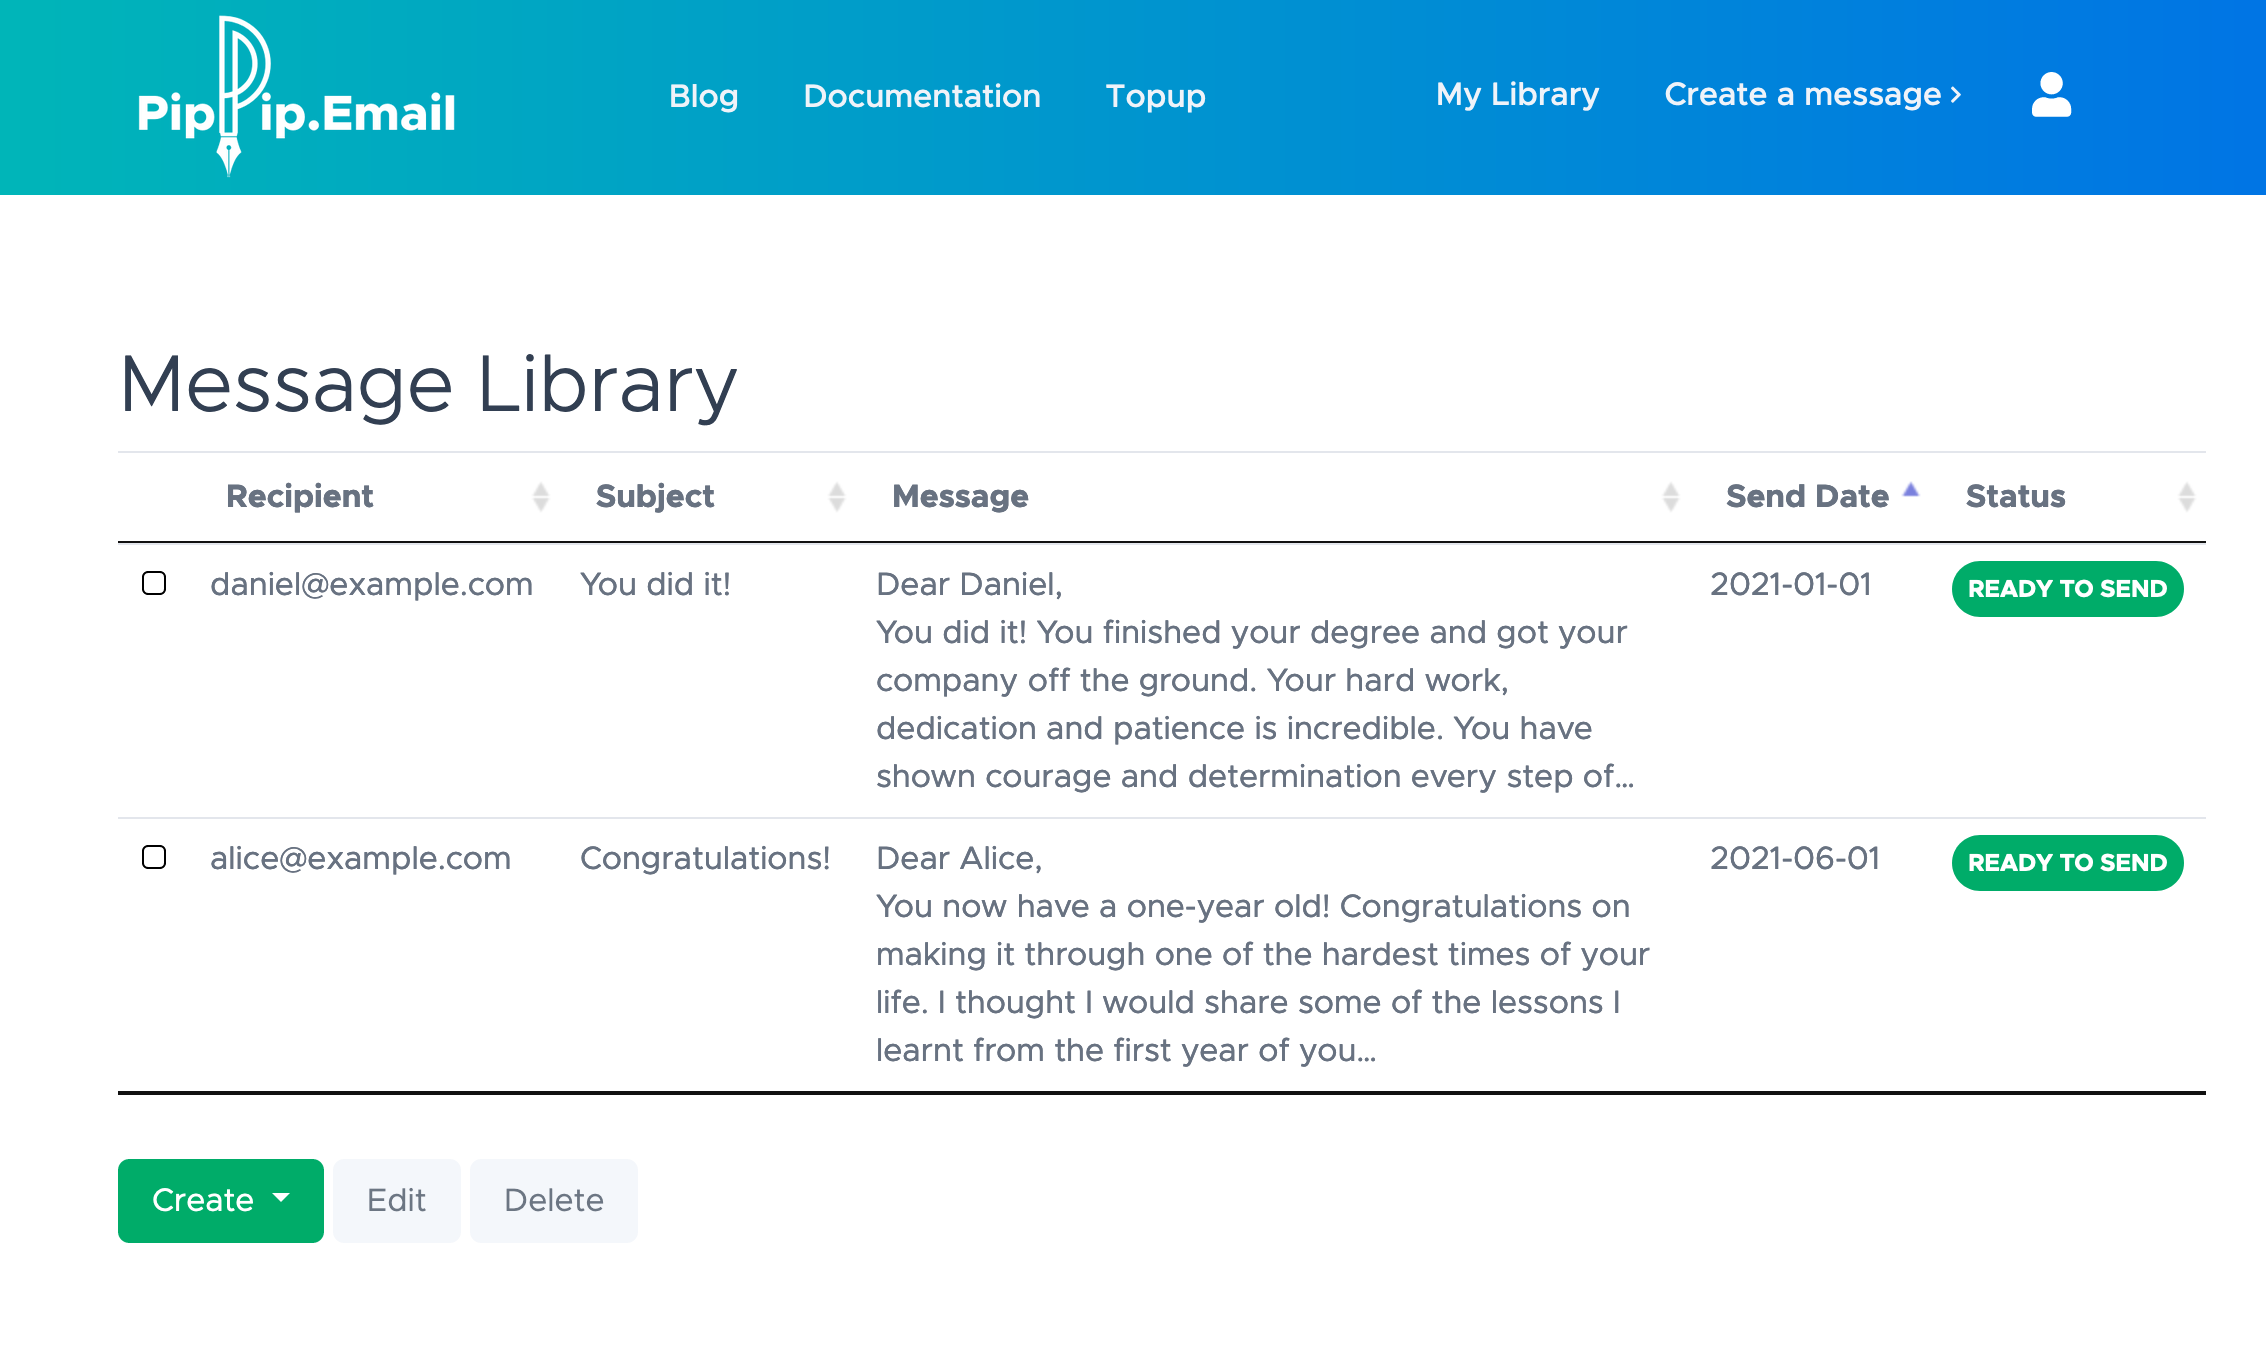Navigate to Topup page
The width and height of the screenshot is (2266, 1355).
[x=1155, y=96]
